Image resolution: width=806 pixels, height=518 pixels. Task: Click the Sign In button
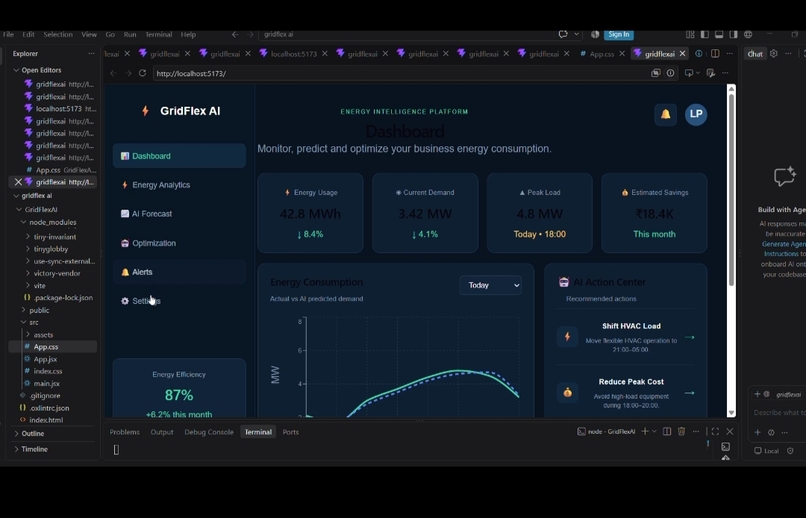(618, 34)
